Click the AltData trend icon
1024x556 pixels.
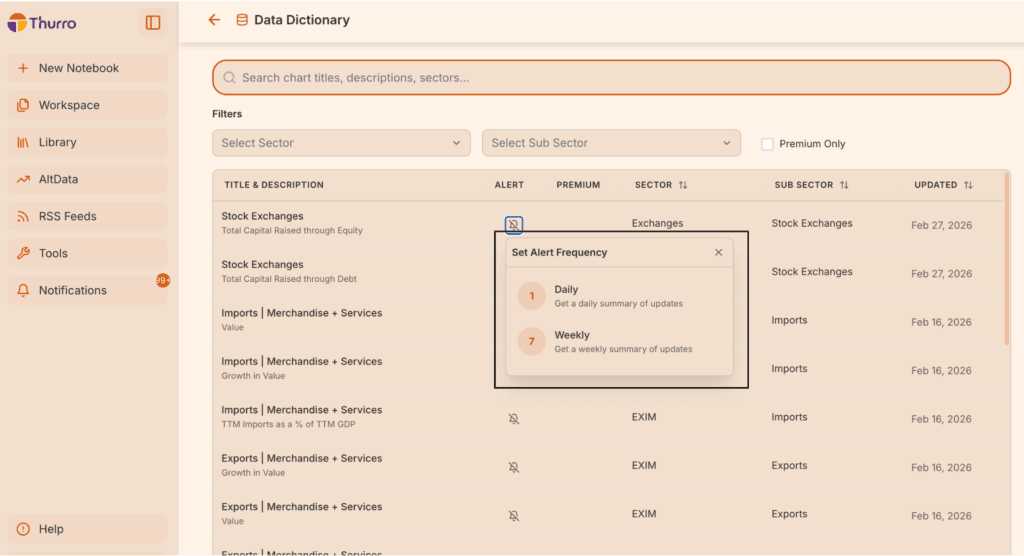[x=24, y=179]
